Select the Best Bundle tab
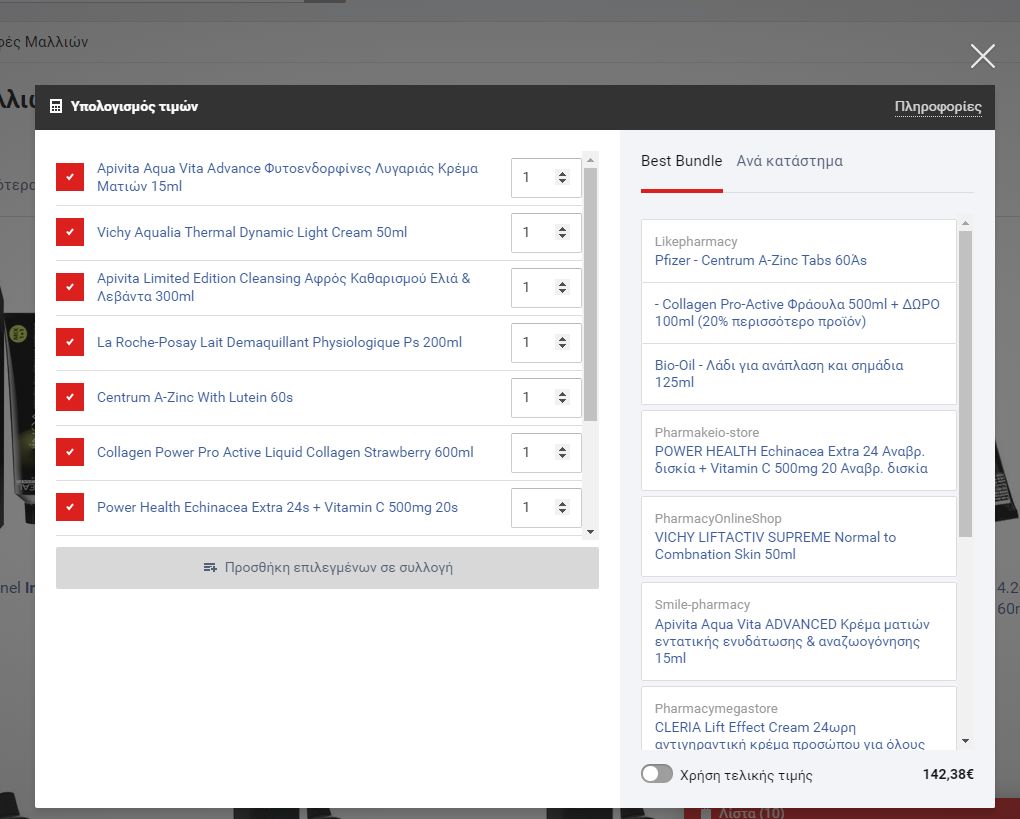This screenshot has height=819, width=1020. pos(681,161)
